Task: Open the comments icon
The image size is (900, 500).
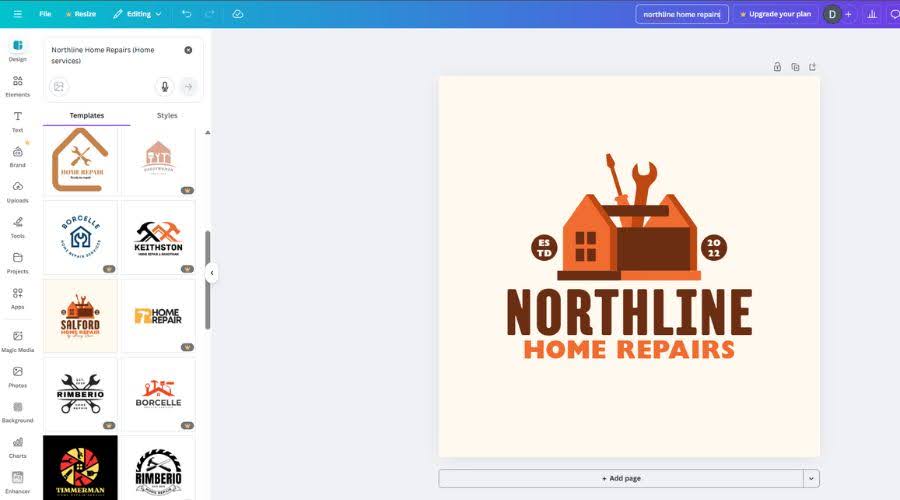Action: click(894, 14)
